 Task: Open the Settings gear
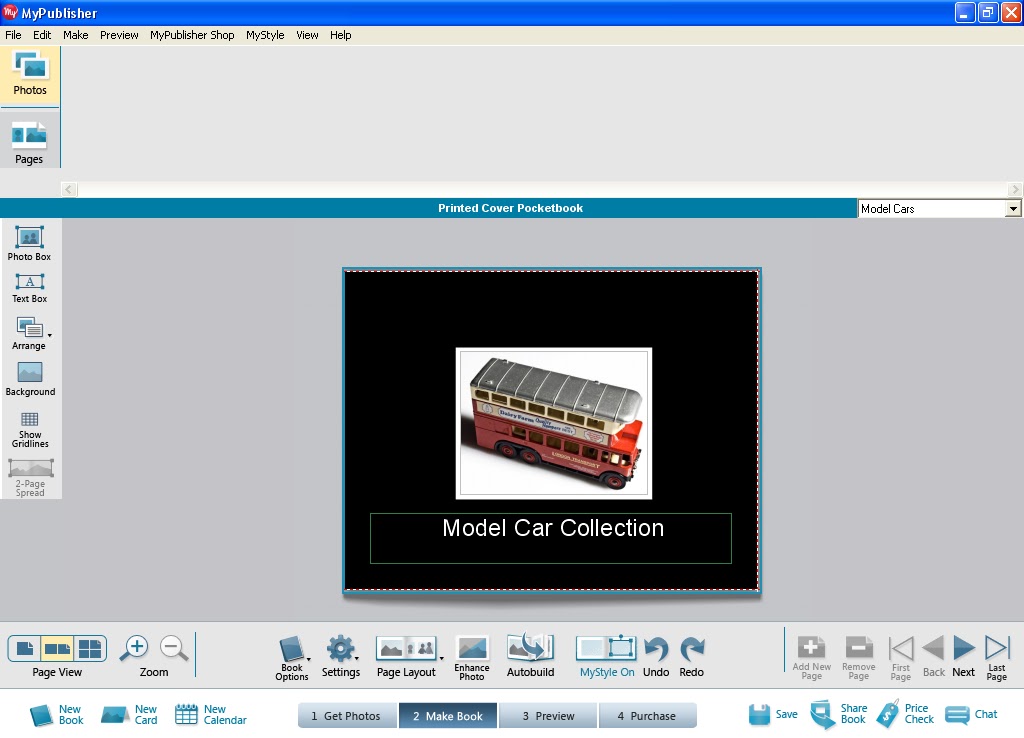[x=341, y=656]
